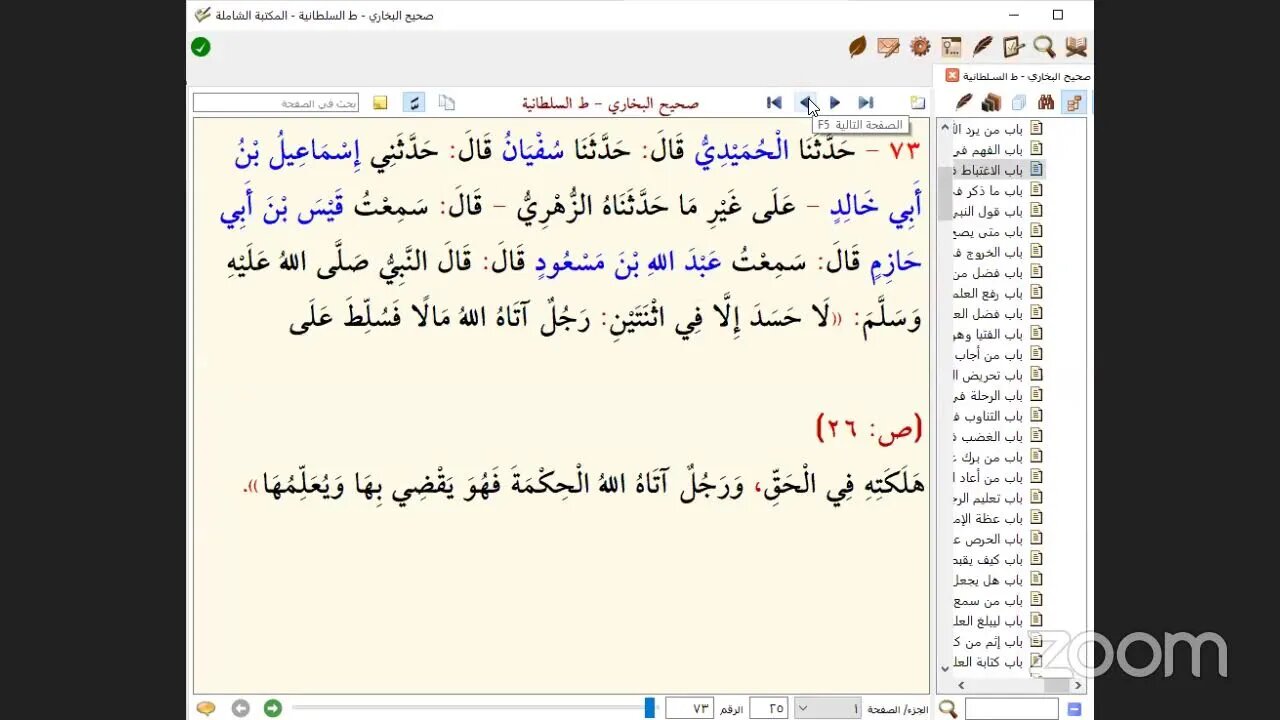
Task: Click the open book on stand icon
Action: pos(1076,47)
